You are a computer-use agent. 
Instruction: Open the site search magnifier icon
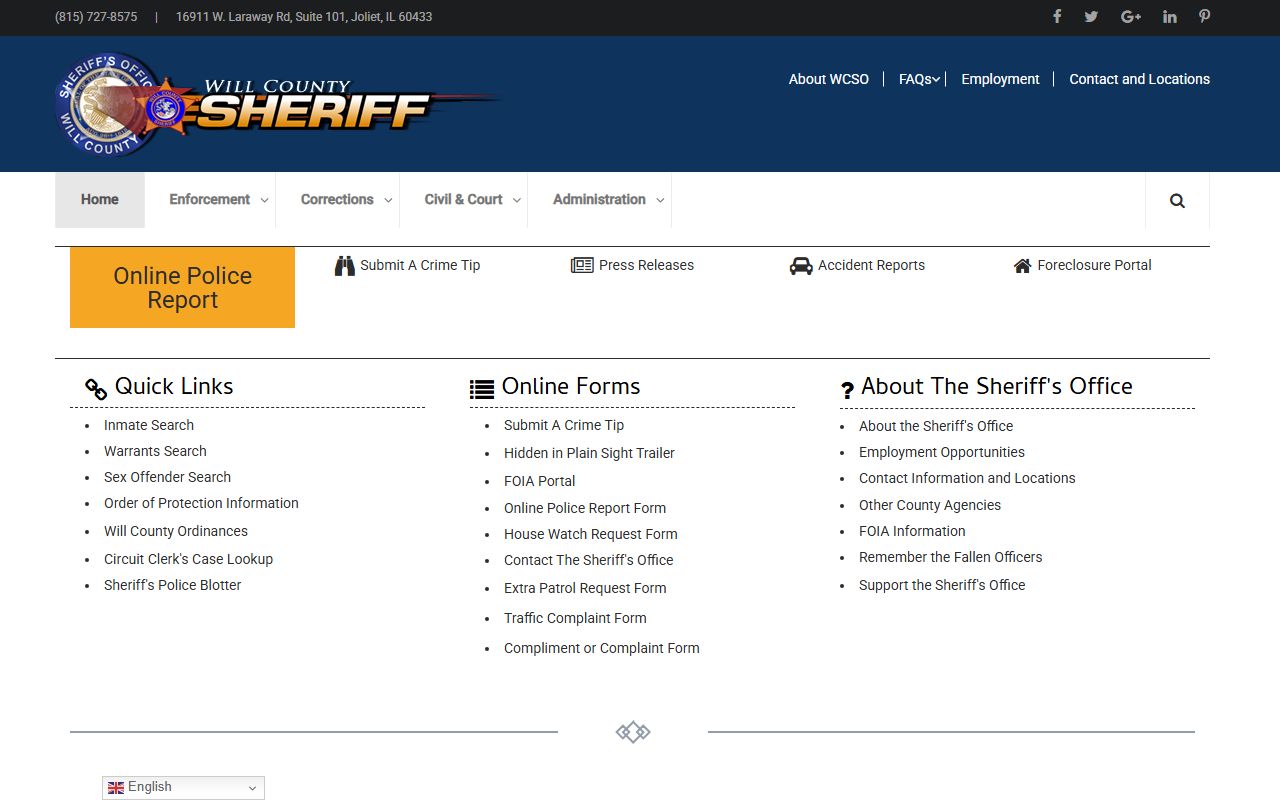coord(1177,200)
